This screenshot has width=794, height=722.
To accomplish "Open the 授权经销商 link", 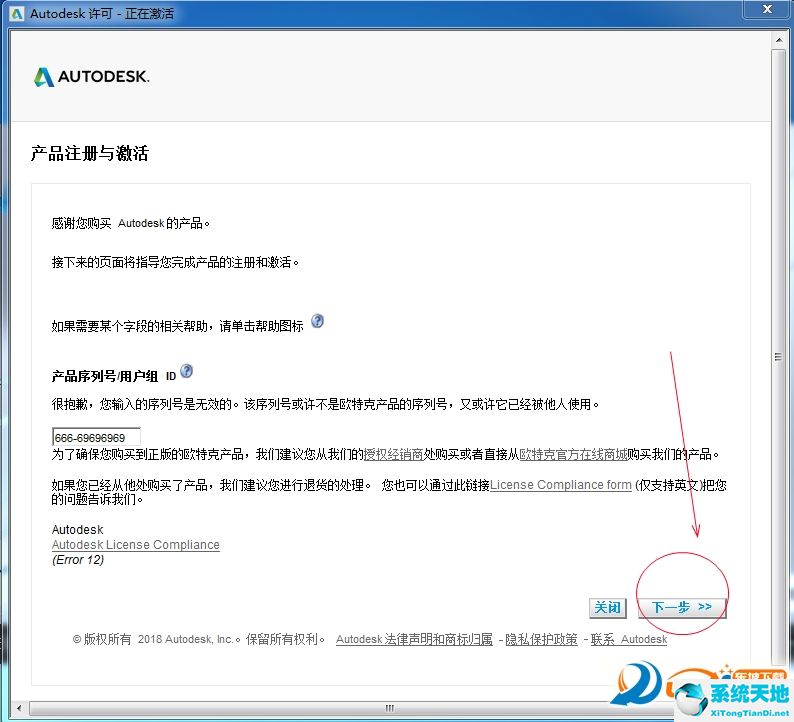I will (x=393, y=455).
